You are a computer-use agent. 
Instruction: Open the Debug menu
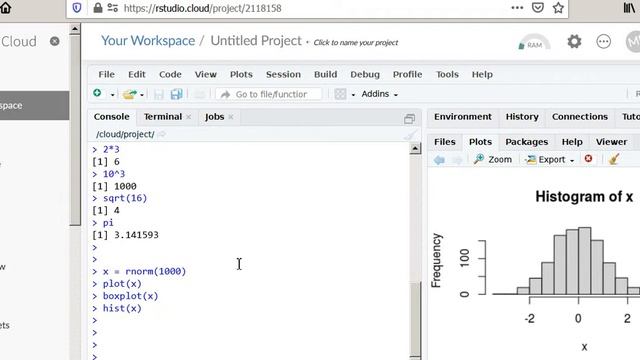[x=365, y=74]
